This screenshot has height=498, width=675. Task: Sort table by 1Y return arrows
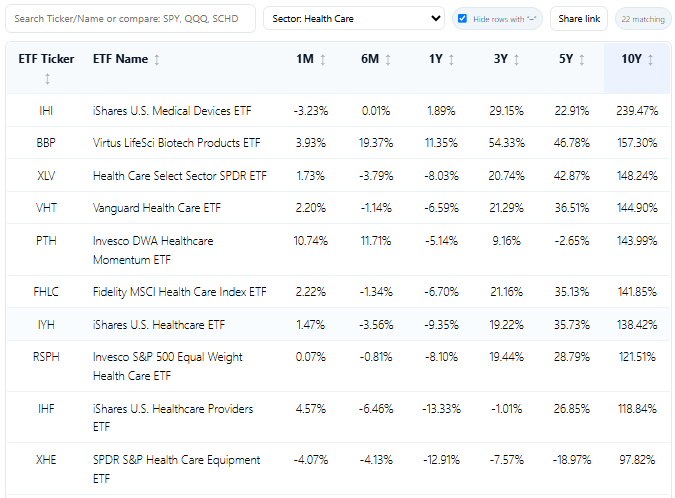[451, 60]
